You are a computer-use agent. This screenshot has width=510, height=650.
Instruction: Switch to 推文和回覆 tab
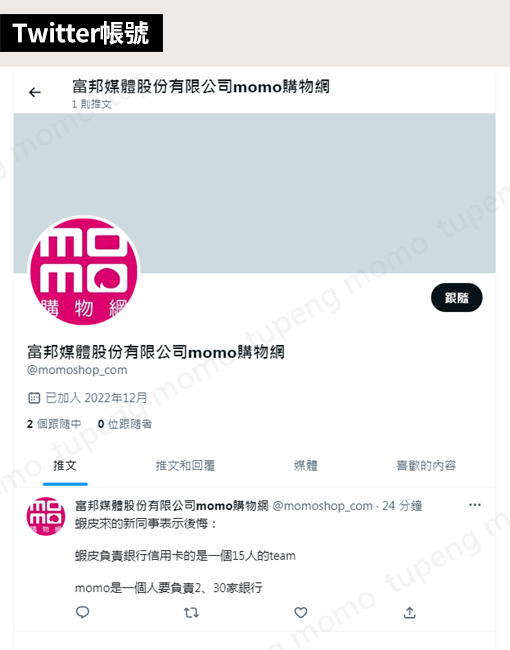coord(185,466)
